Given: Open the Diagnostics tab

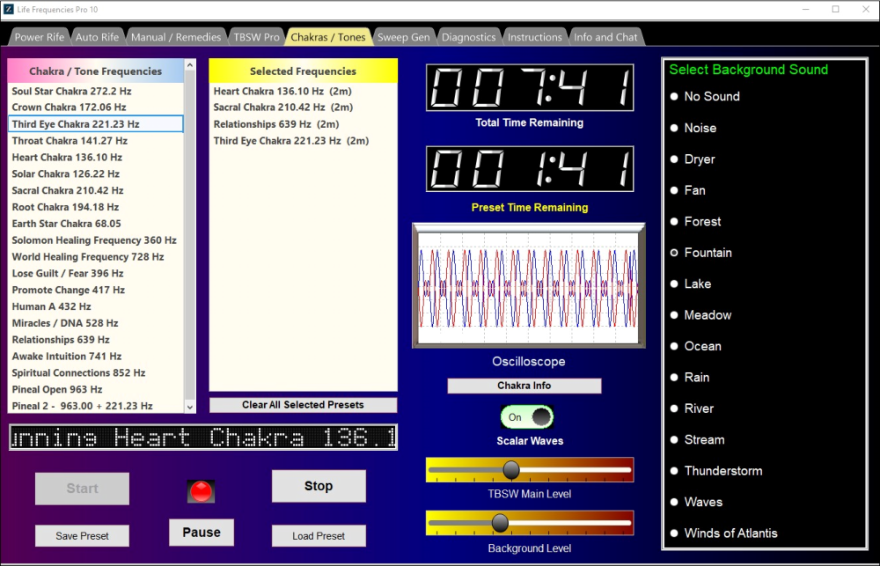Looking at the screenshot, I should pyautogui.click(x=468, y=37).
